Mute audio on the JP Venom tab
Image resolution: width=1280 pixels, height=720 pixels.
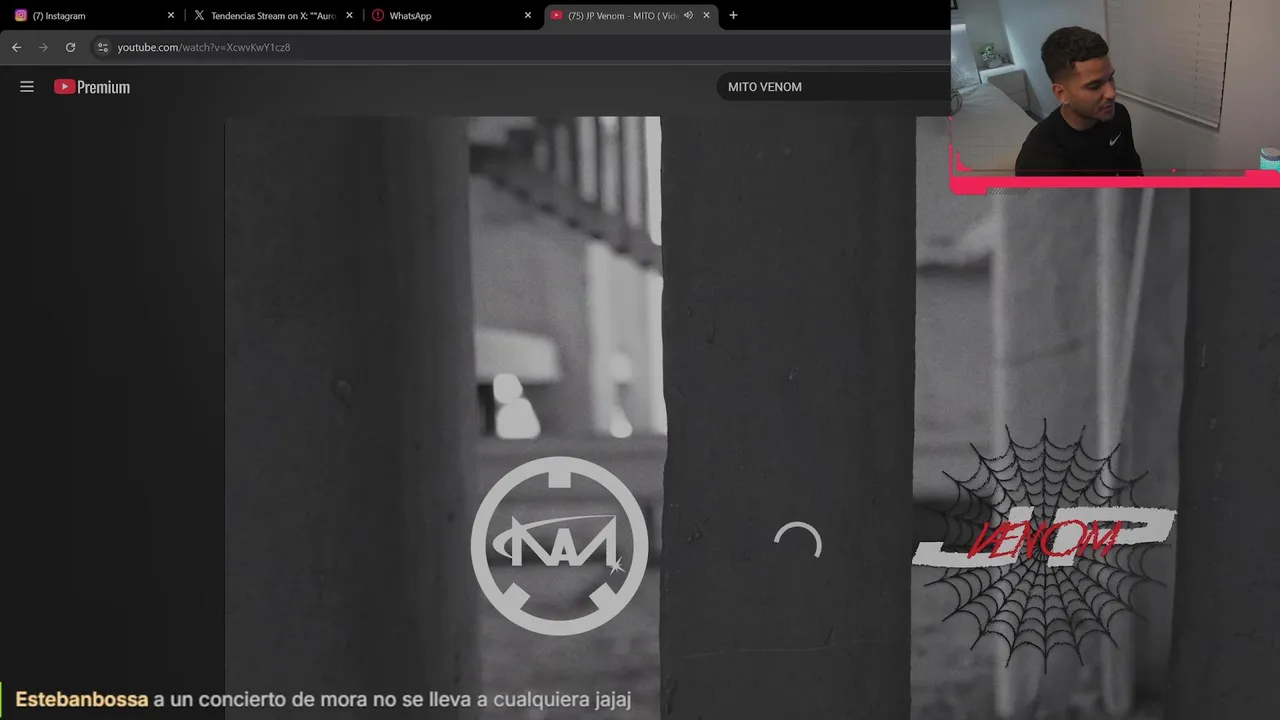(x=688, y=15)
